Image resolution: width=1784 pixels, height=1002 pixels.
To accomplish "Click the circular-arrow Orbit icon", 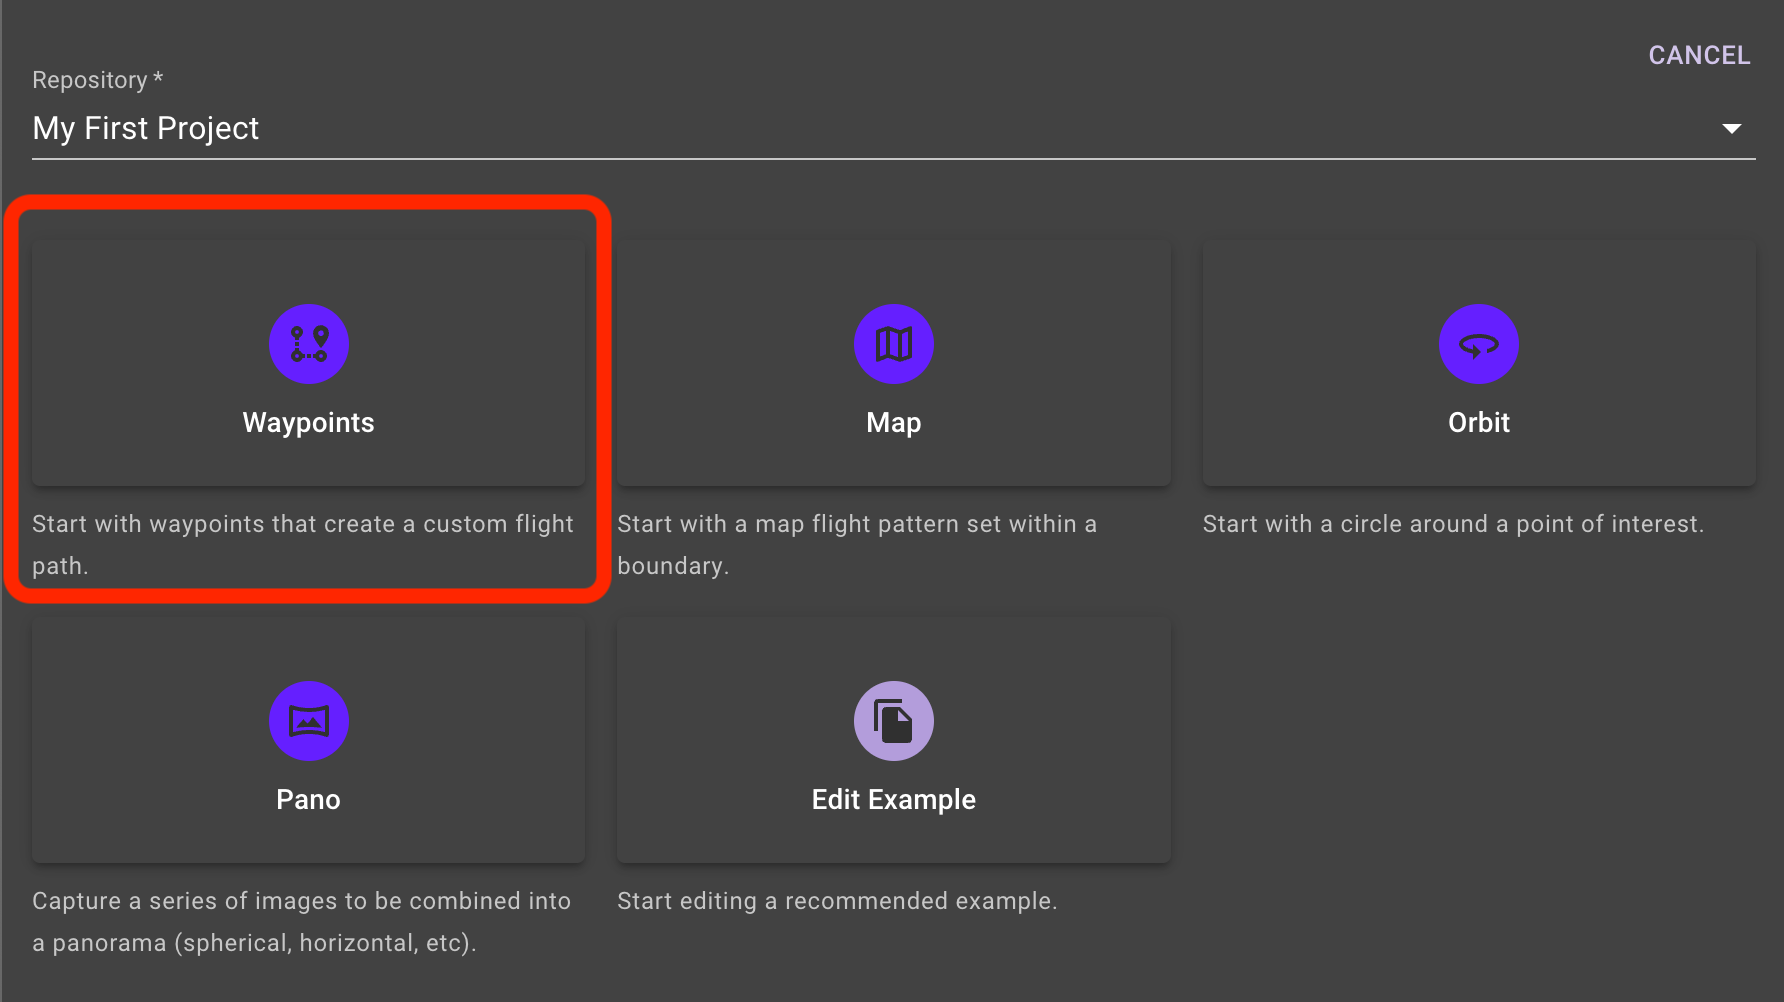I will click(x=1479, y=344).
